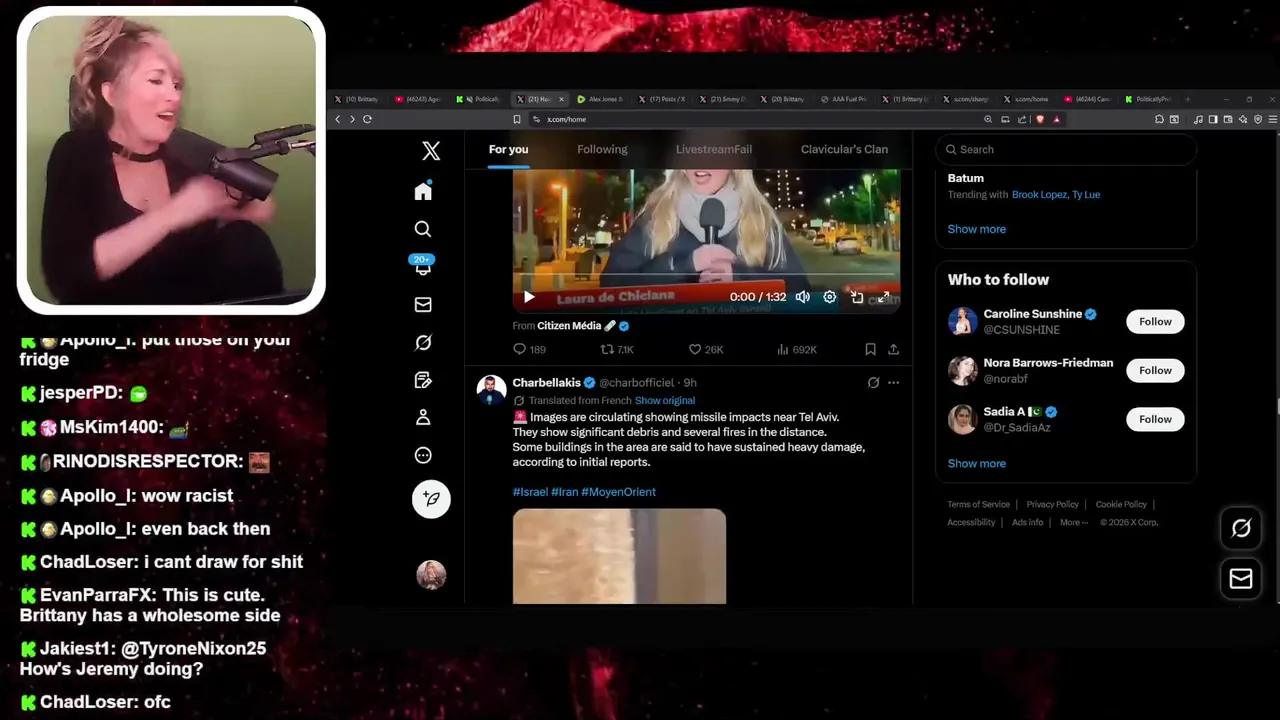
Task: Switch to For you tab
Action: 508,149
